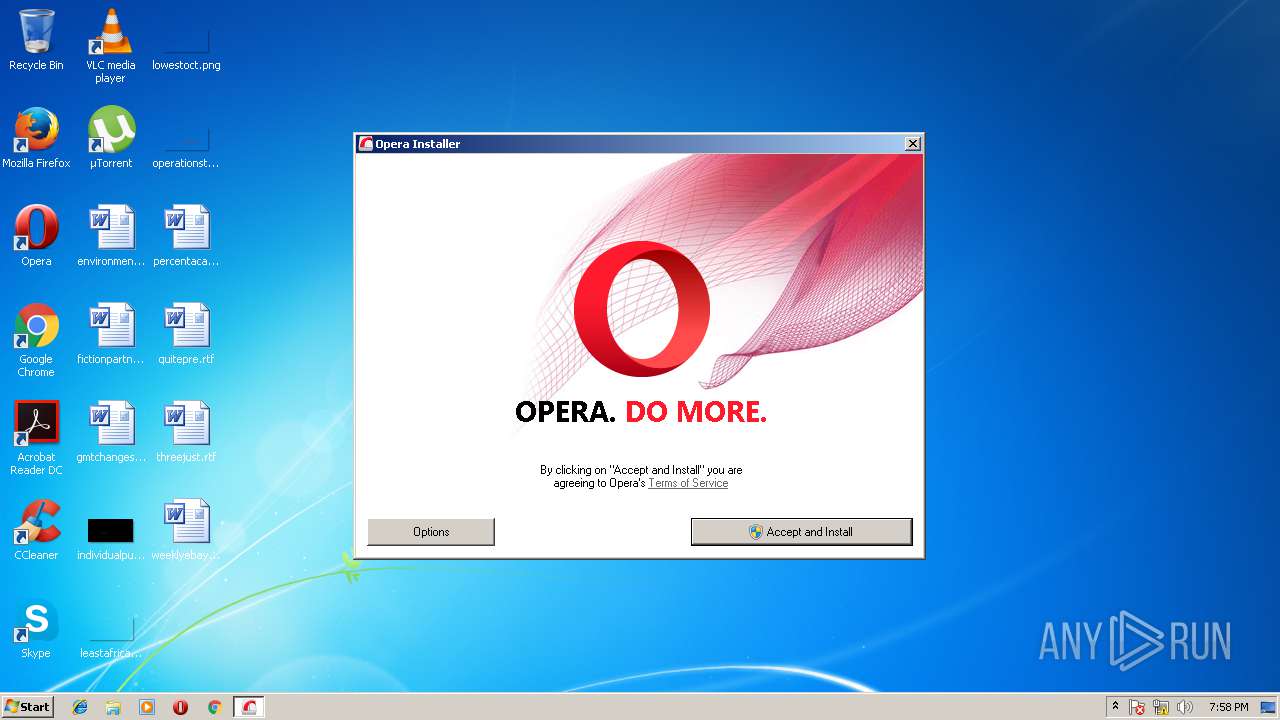Image resolution: width=1280 pixels, height=720 pixels.
Task: Show hidden system tray icons
Action: (1115, 706)
